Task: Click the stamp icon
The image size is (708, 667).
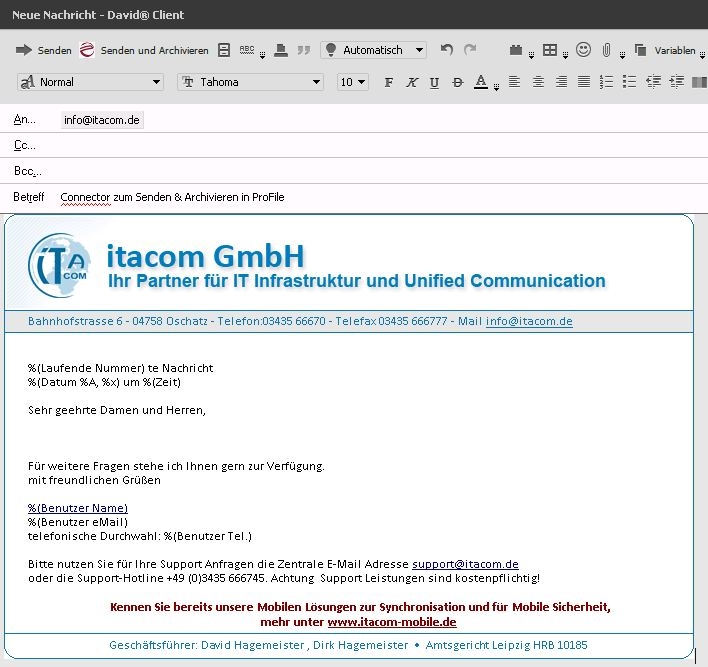Action: [x=281, y=50]
